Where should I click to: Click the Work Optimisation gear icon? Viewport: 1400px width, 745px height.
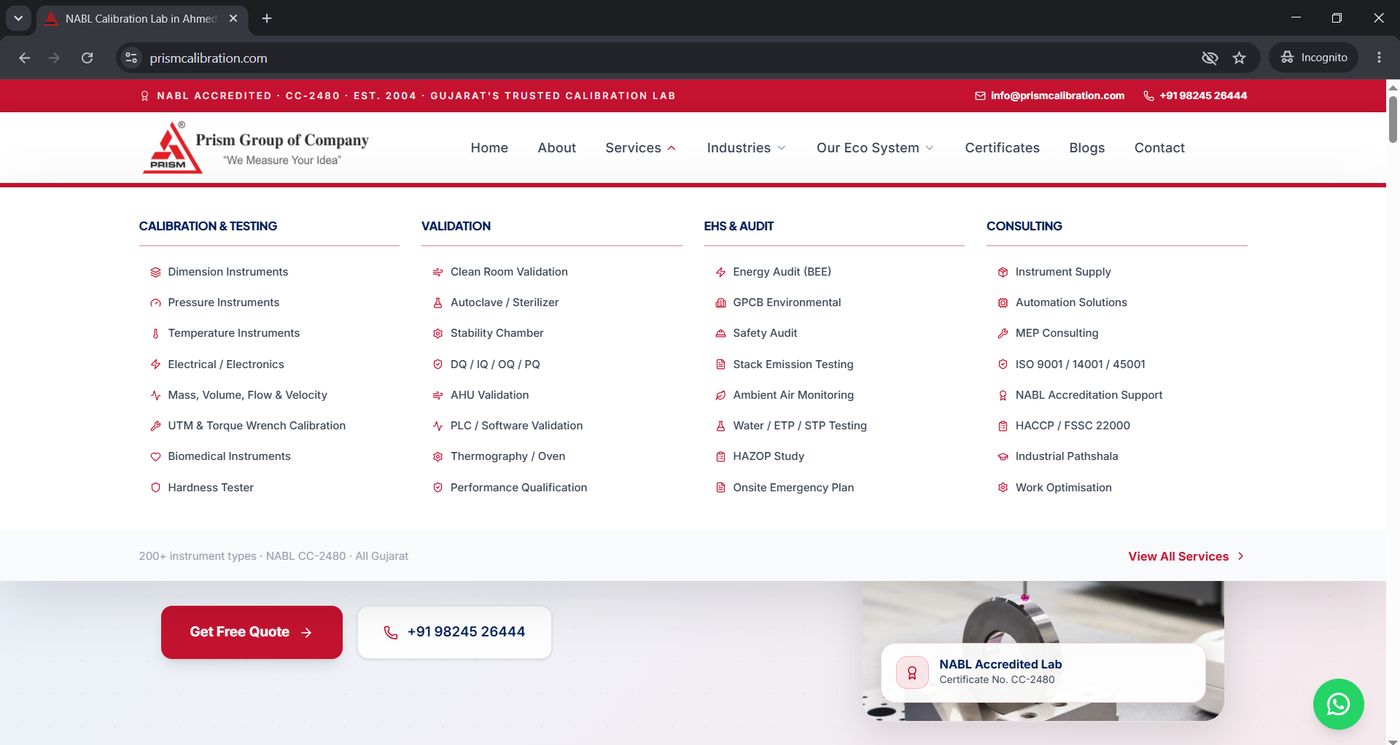pos(1003,488)
